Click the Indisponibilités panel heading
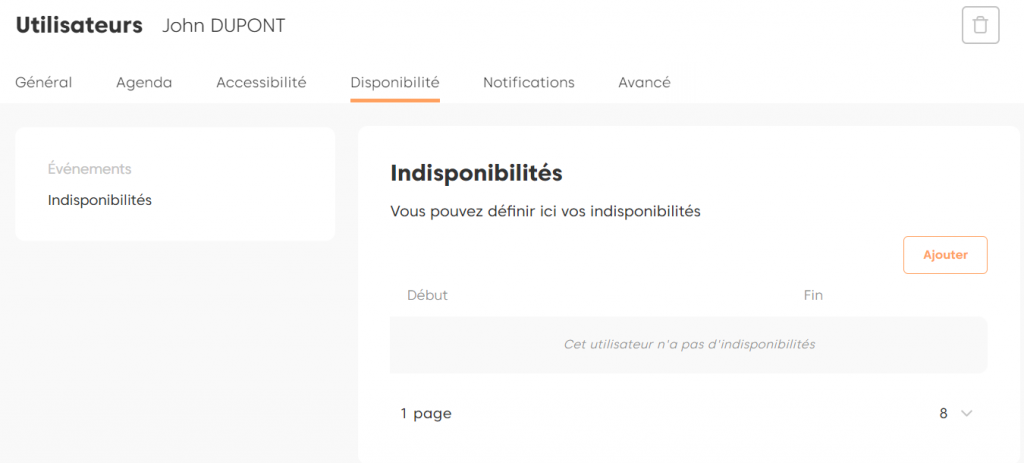Viewport: 1024px width, 463px height. pyautogui.click(x=476, y=173)
